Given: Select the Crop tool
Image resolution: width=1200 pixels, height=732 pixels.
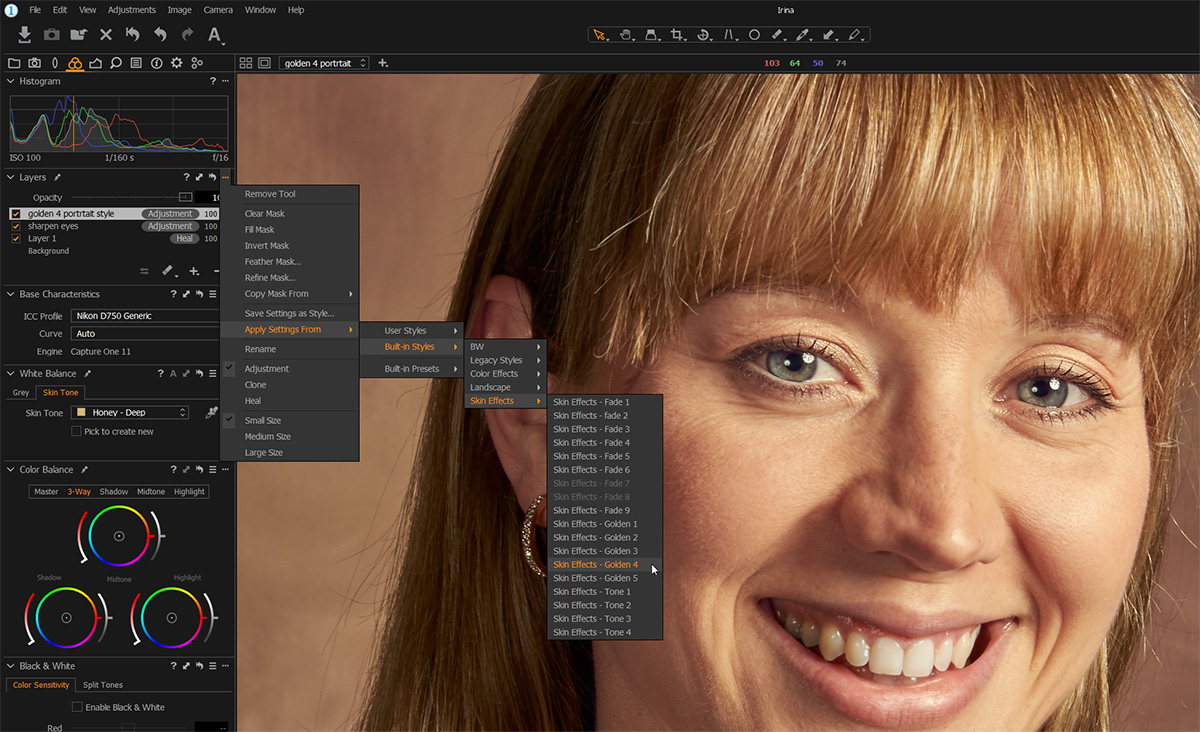Looking at the screenshot, I should (x=678, y=35).
